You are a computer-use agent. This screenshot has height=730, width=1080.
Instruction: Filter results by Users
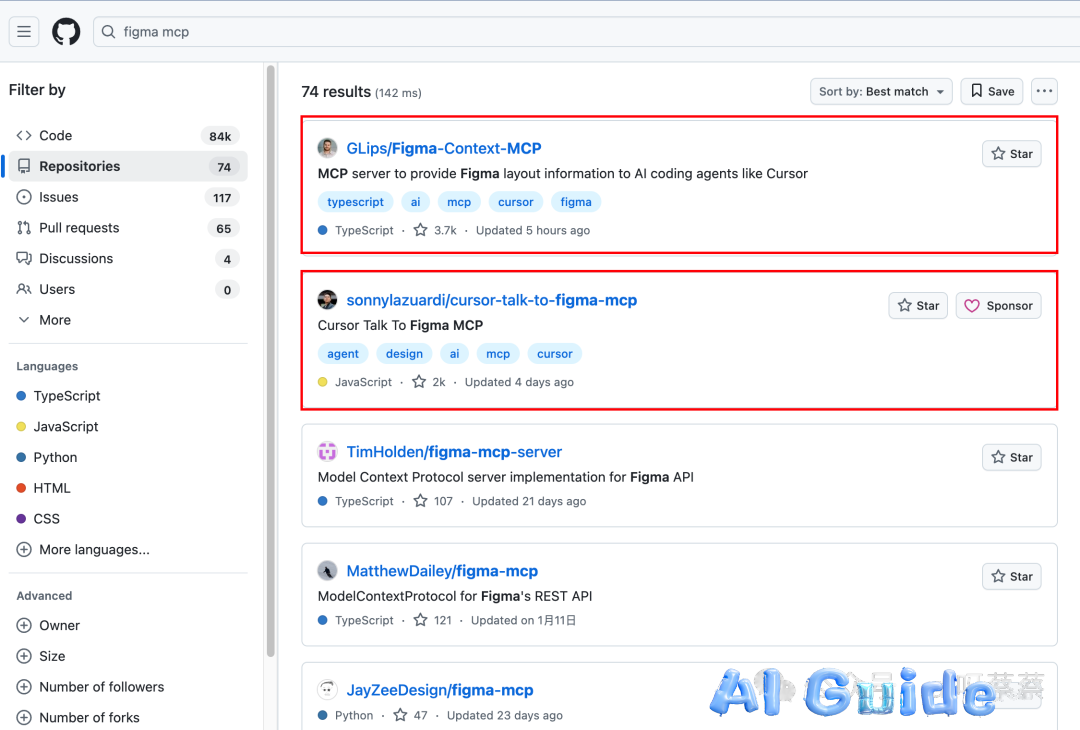pos(127,289)
